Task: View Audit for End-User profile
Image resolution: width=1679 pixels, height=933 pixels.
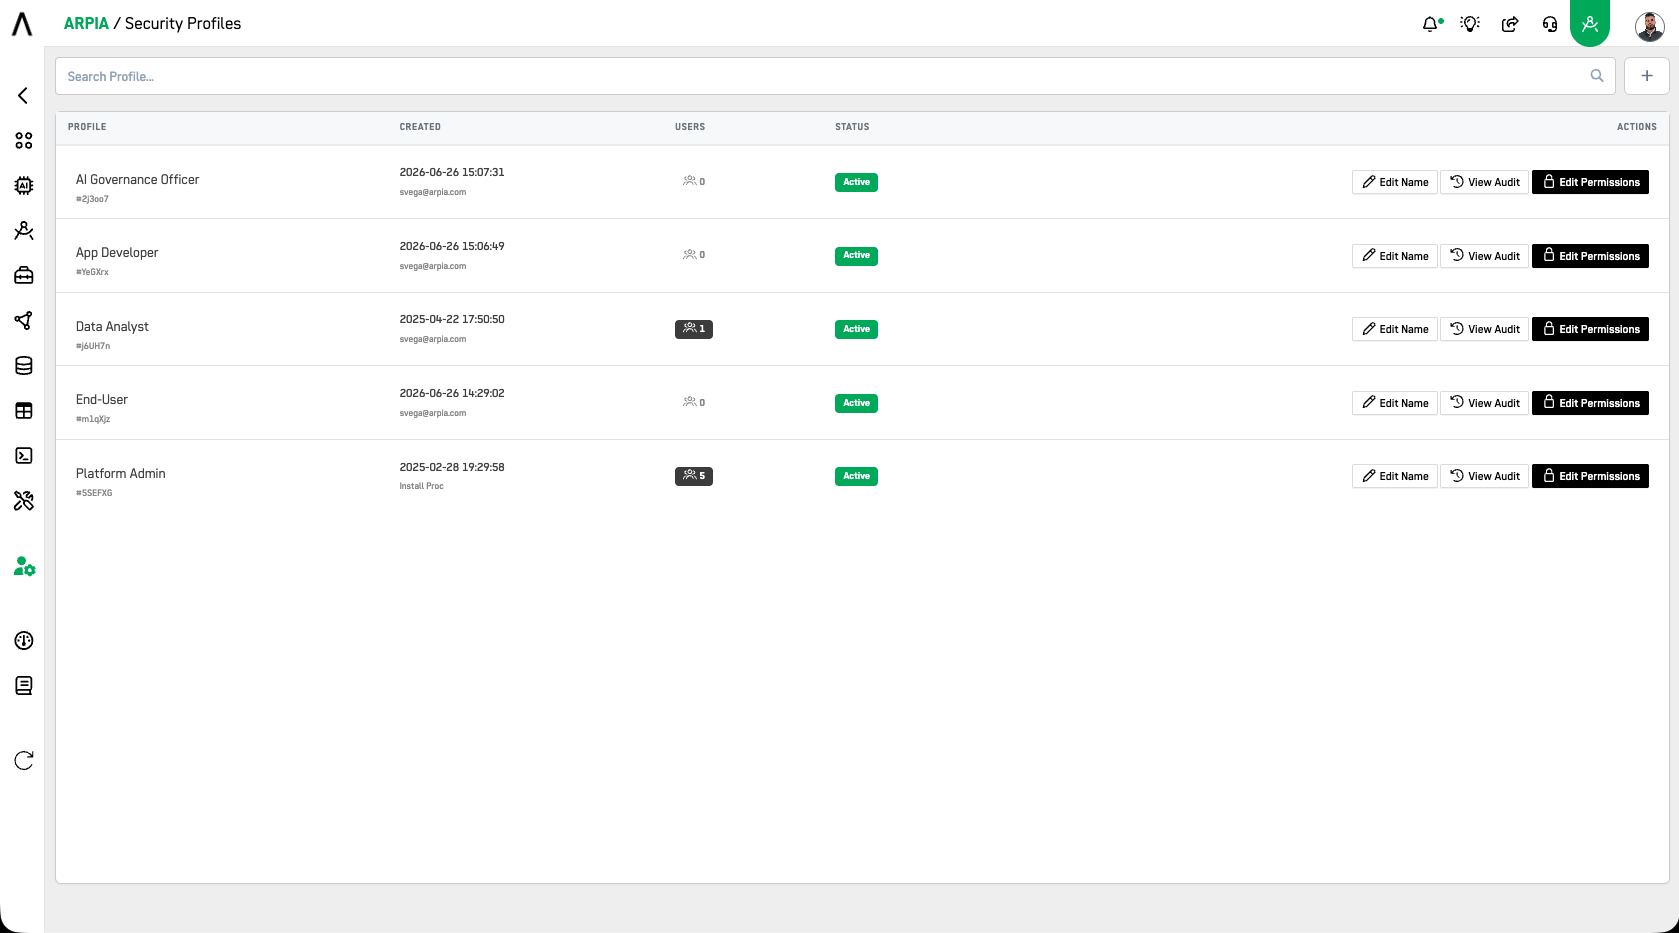Action: pos(1485,403)
